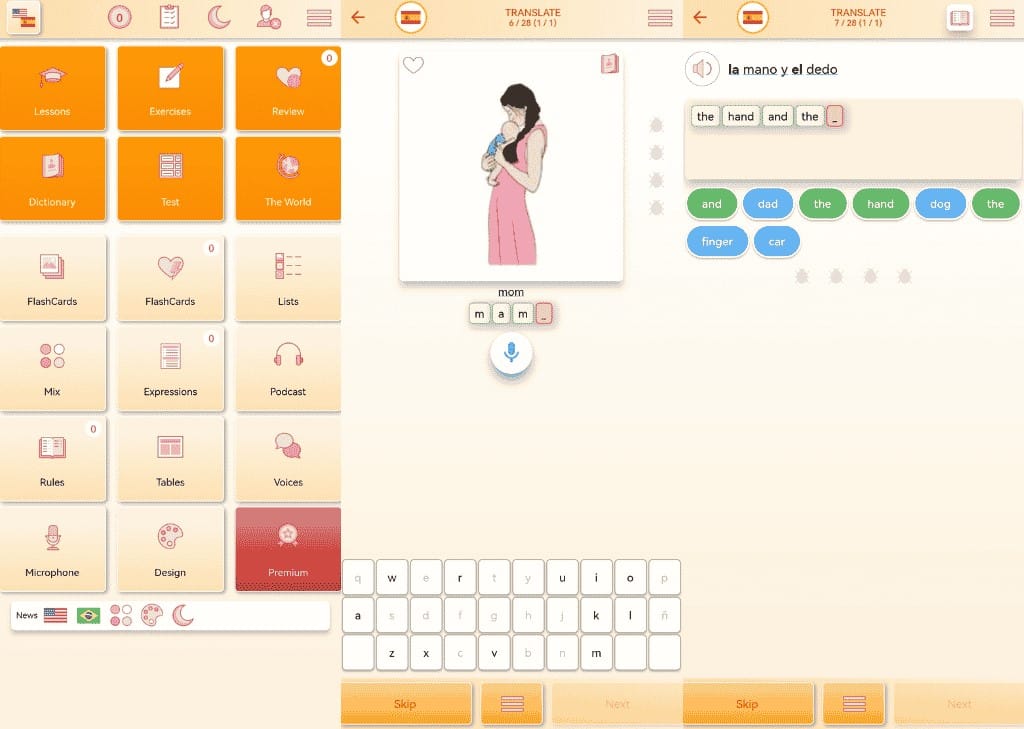
Task: Toggle the book icon in top right header
Action: [x=960, y=18]
